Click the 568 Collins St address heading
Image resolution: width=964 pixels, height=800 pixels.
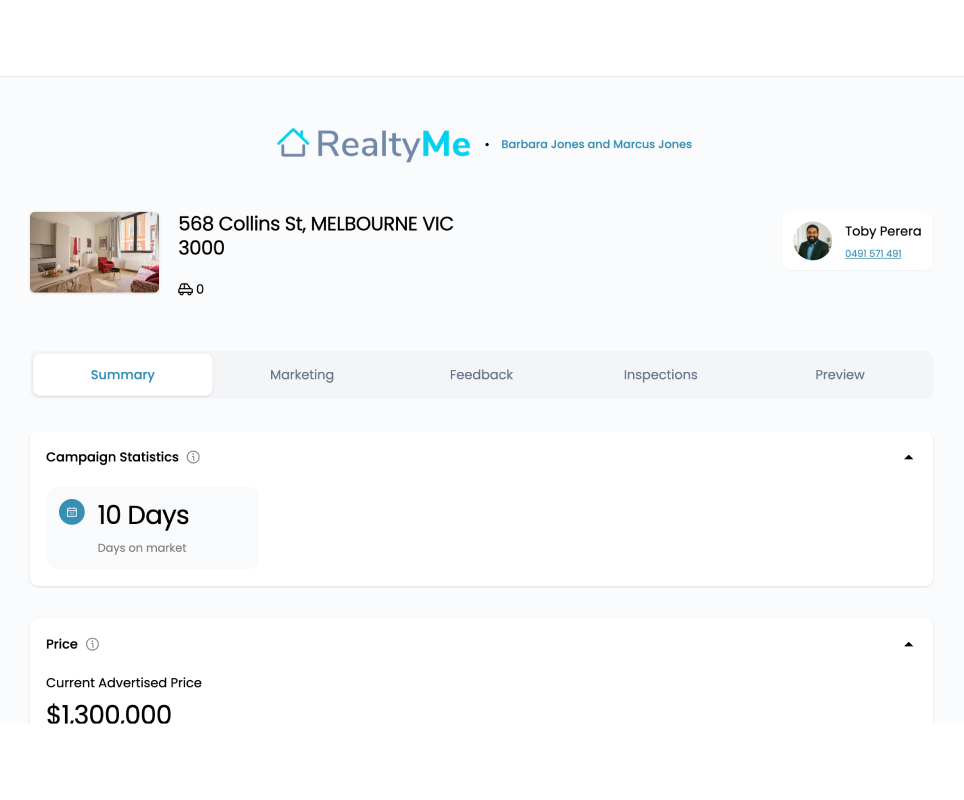coord(316,236)
